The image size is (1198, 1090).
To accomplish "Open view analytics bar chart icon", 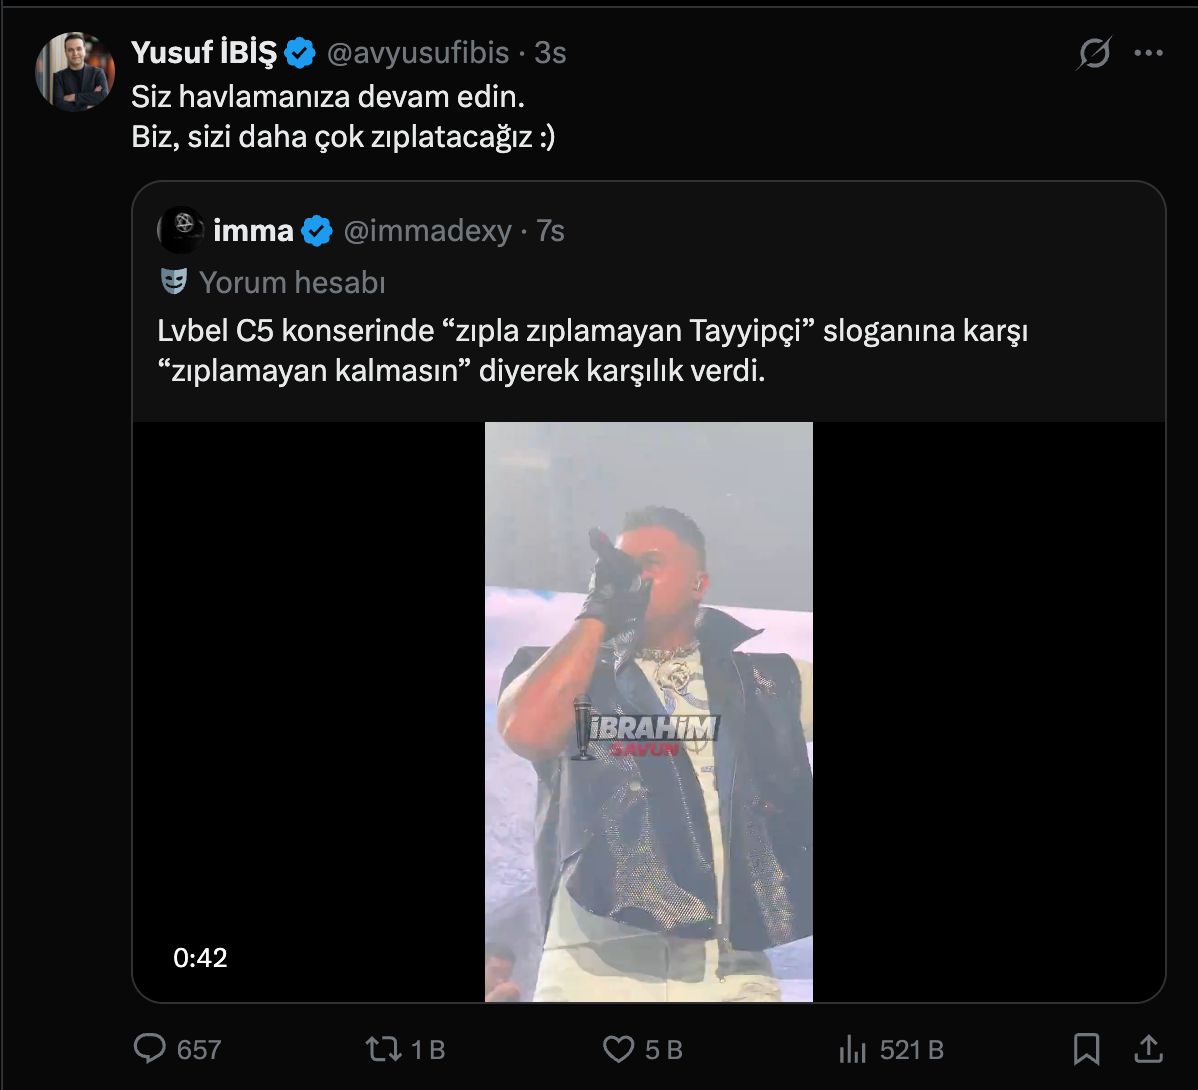I will click(x=852, y=1048).
